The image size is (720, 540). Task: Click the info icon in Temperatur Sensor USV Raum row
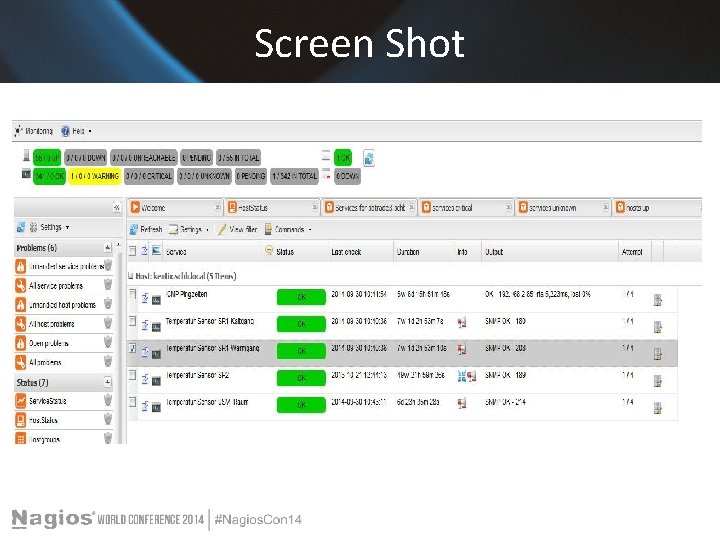(x=462, y=404)
